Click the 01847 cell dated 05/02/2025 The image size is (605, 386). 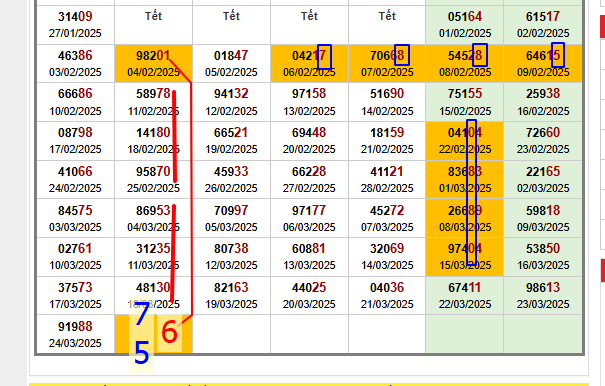click(232, 64)
